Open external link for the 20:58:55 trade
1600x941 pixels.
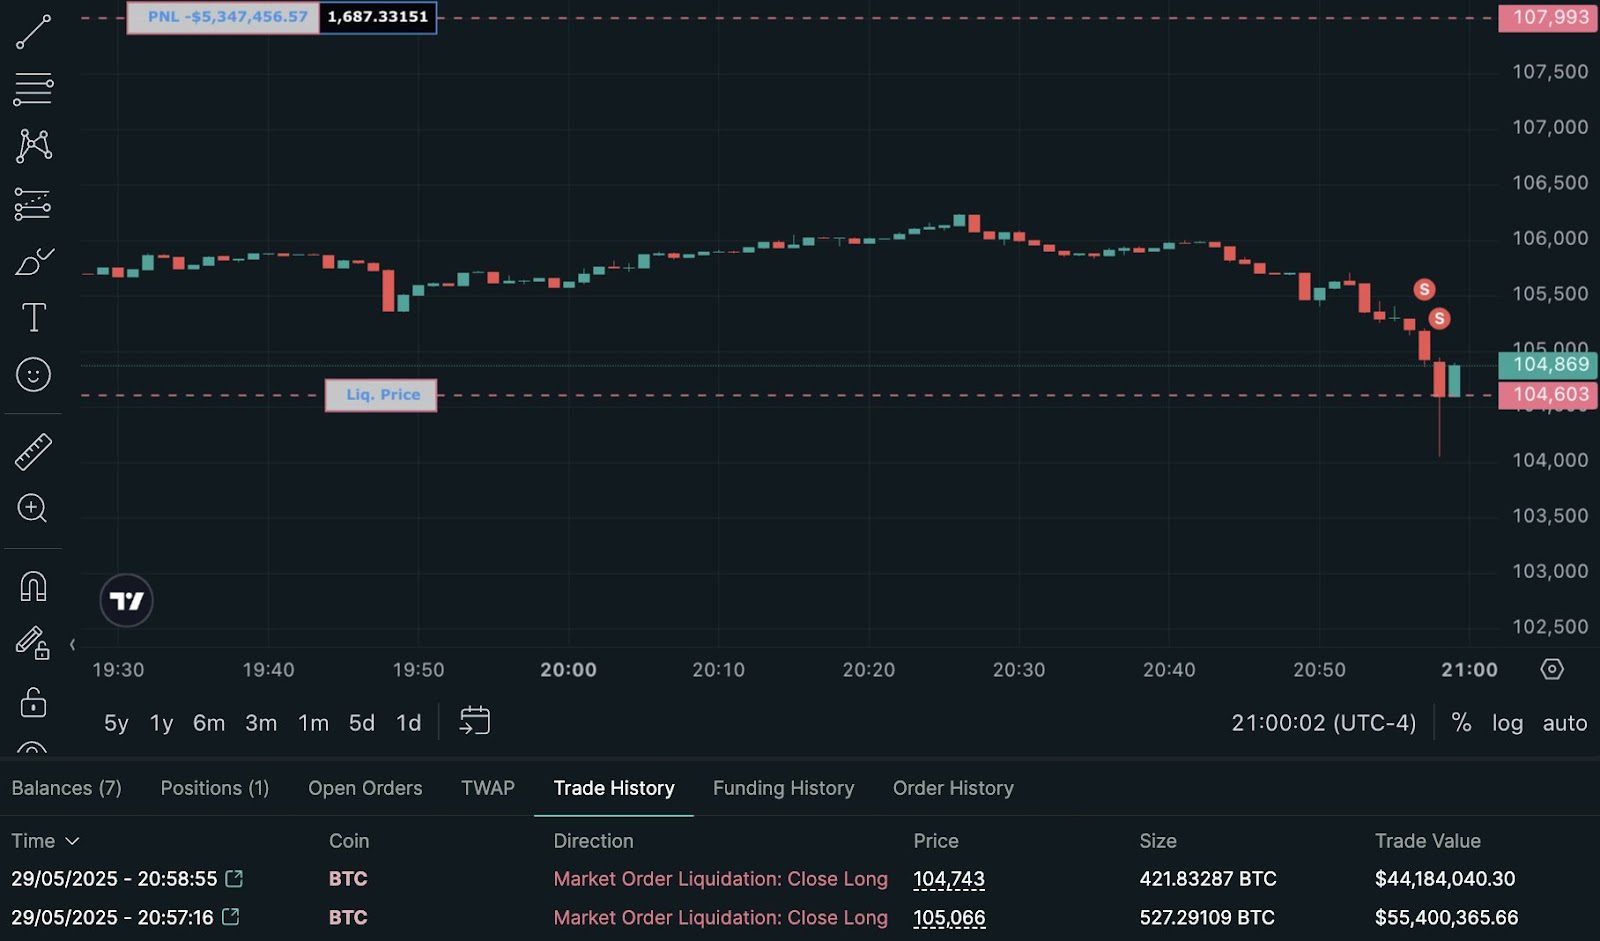click(x=234, y=879)
